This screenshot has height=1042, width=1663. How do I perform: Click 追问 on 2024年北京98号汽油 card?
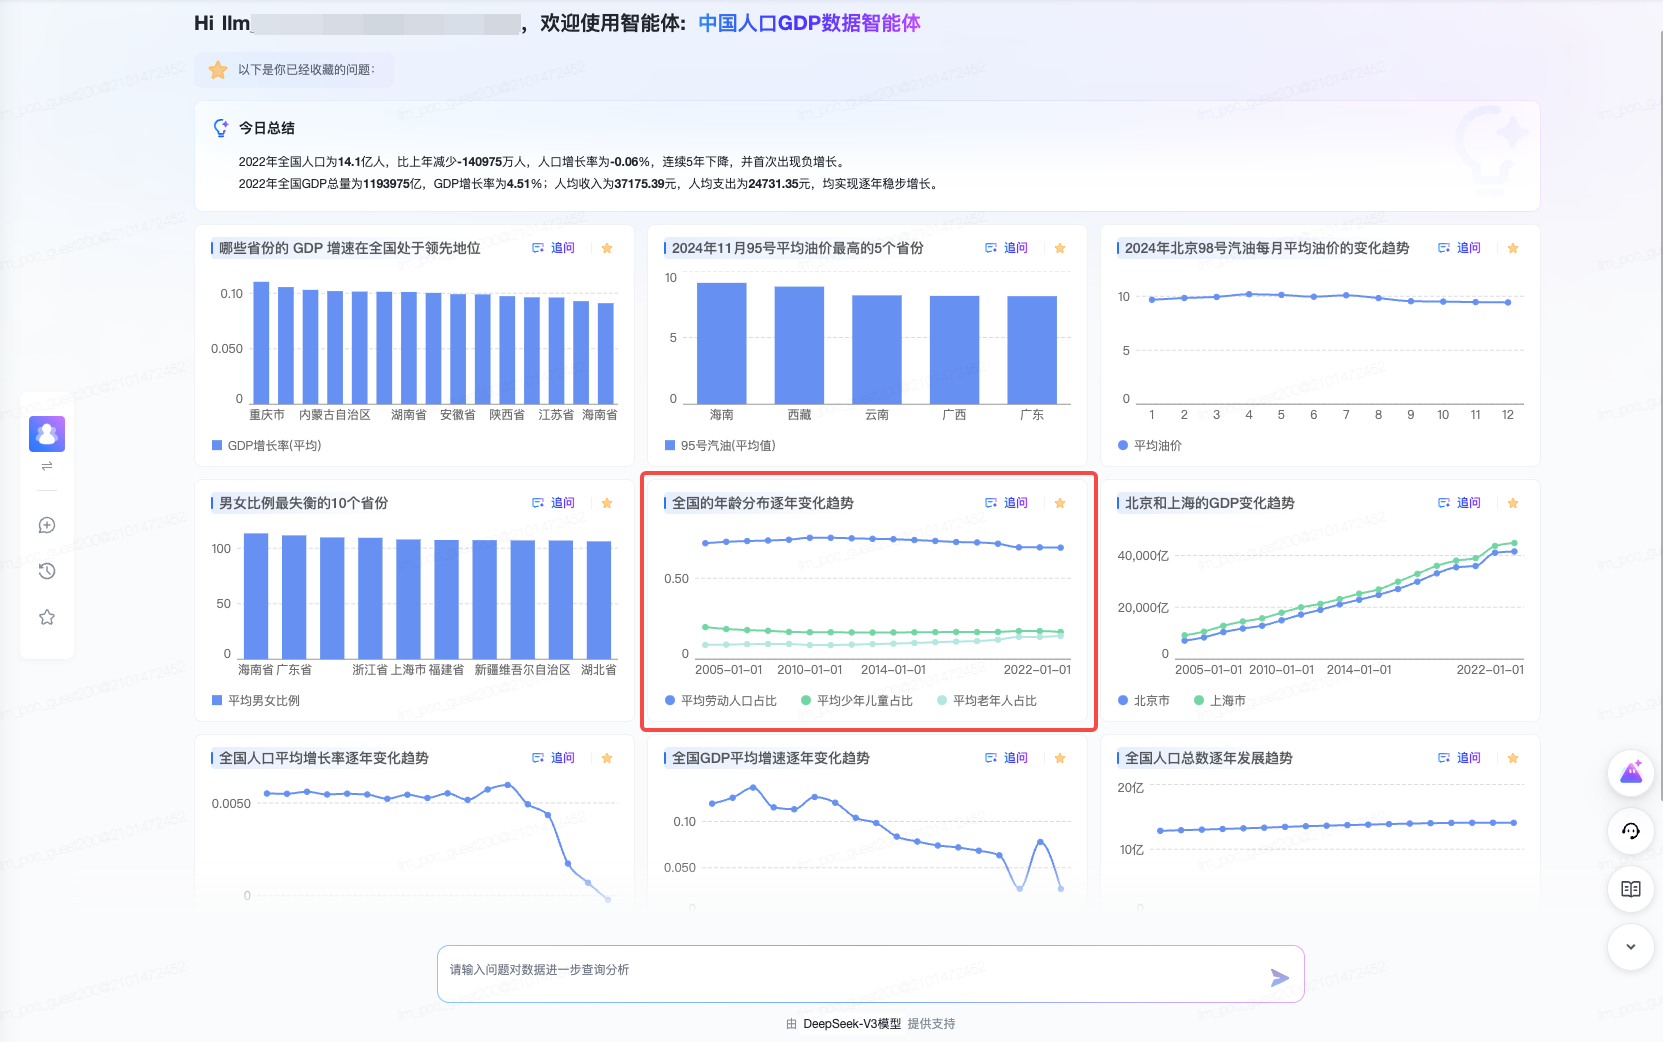[1460, 248]
